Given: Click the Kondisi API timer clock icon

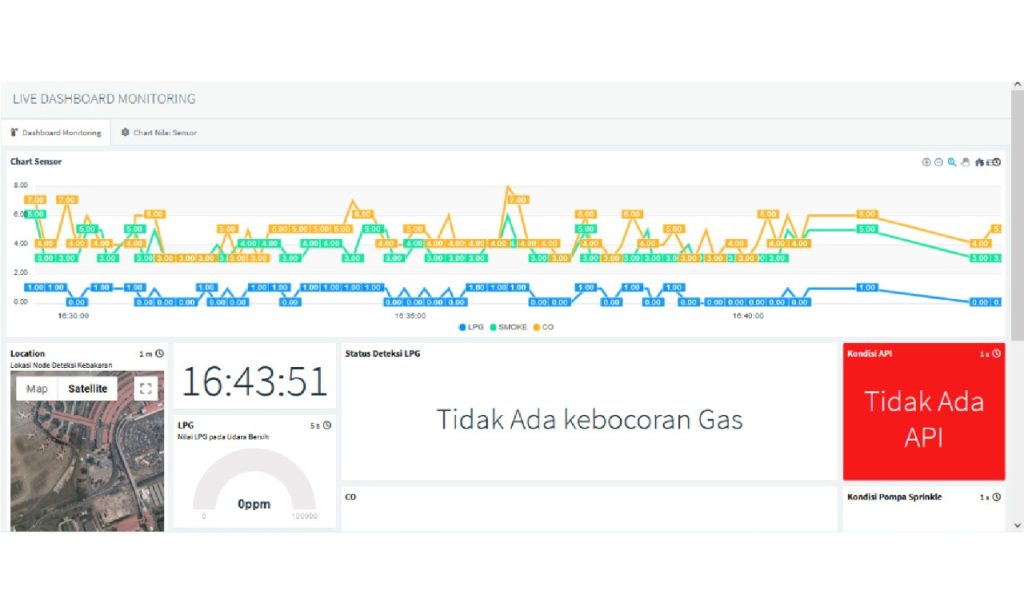Looking at the screenshot, I should coord(997,353).
